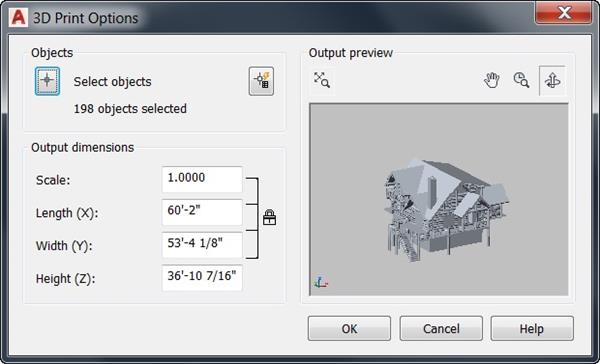This screenshot has height=364, width=600.
Task: Click the 'Output preview' group title
Action: 351,53
